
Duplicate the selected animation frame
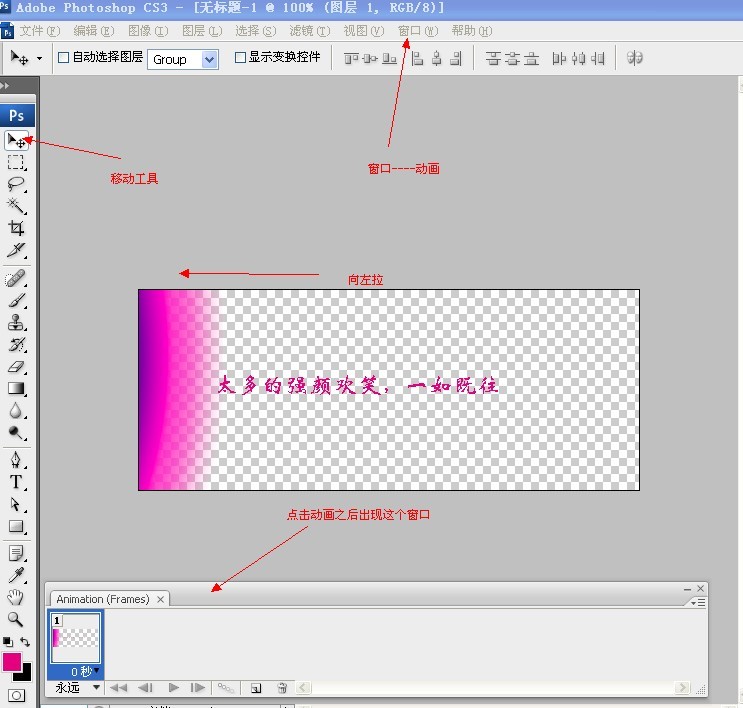pyautogui.click(x=256, y=688)
